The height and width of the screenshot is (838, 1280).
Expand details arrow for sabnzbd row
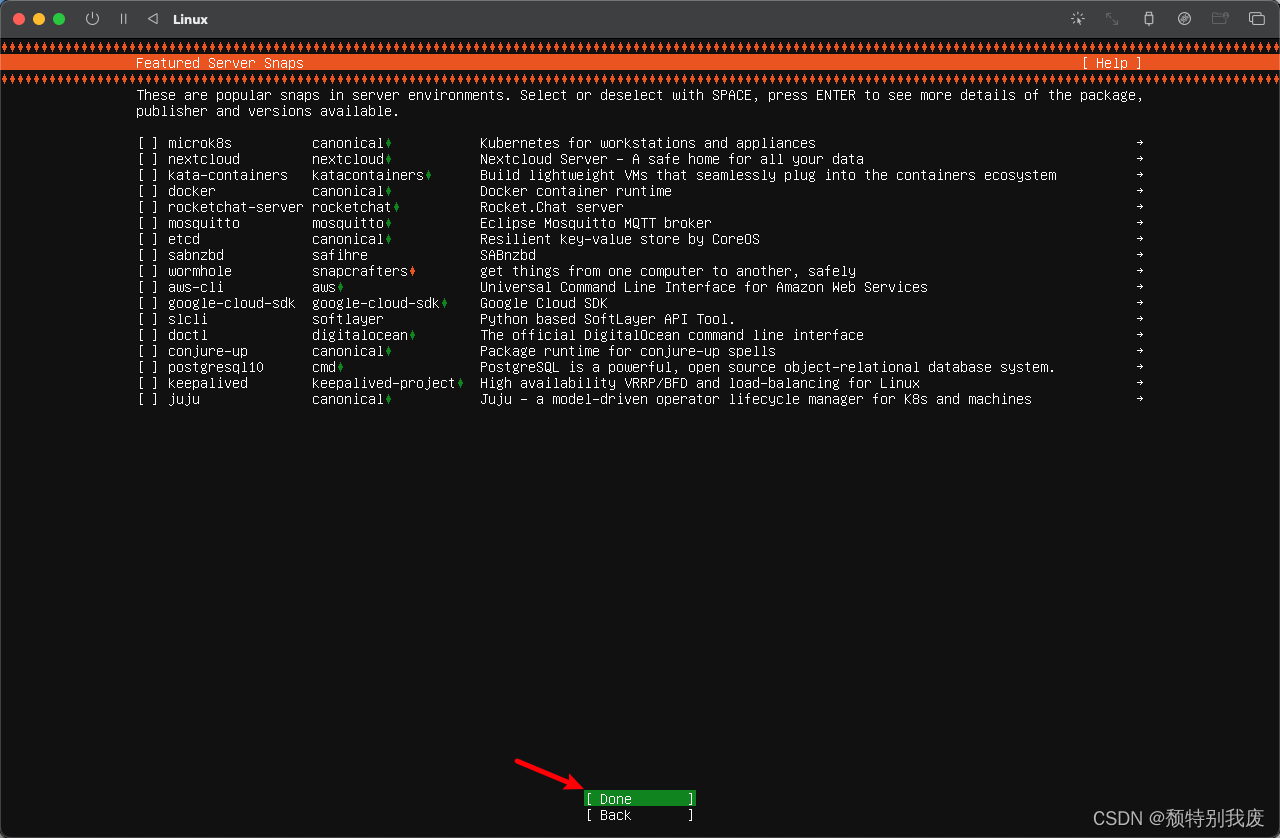(x=1140, y=255)
